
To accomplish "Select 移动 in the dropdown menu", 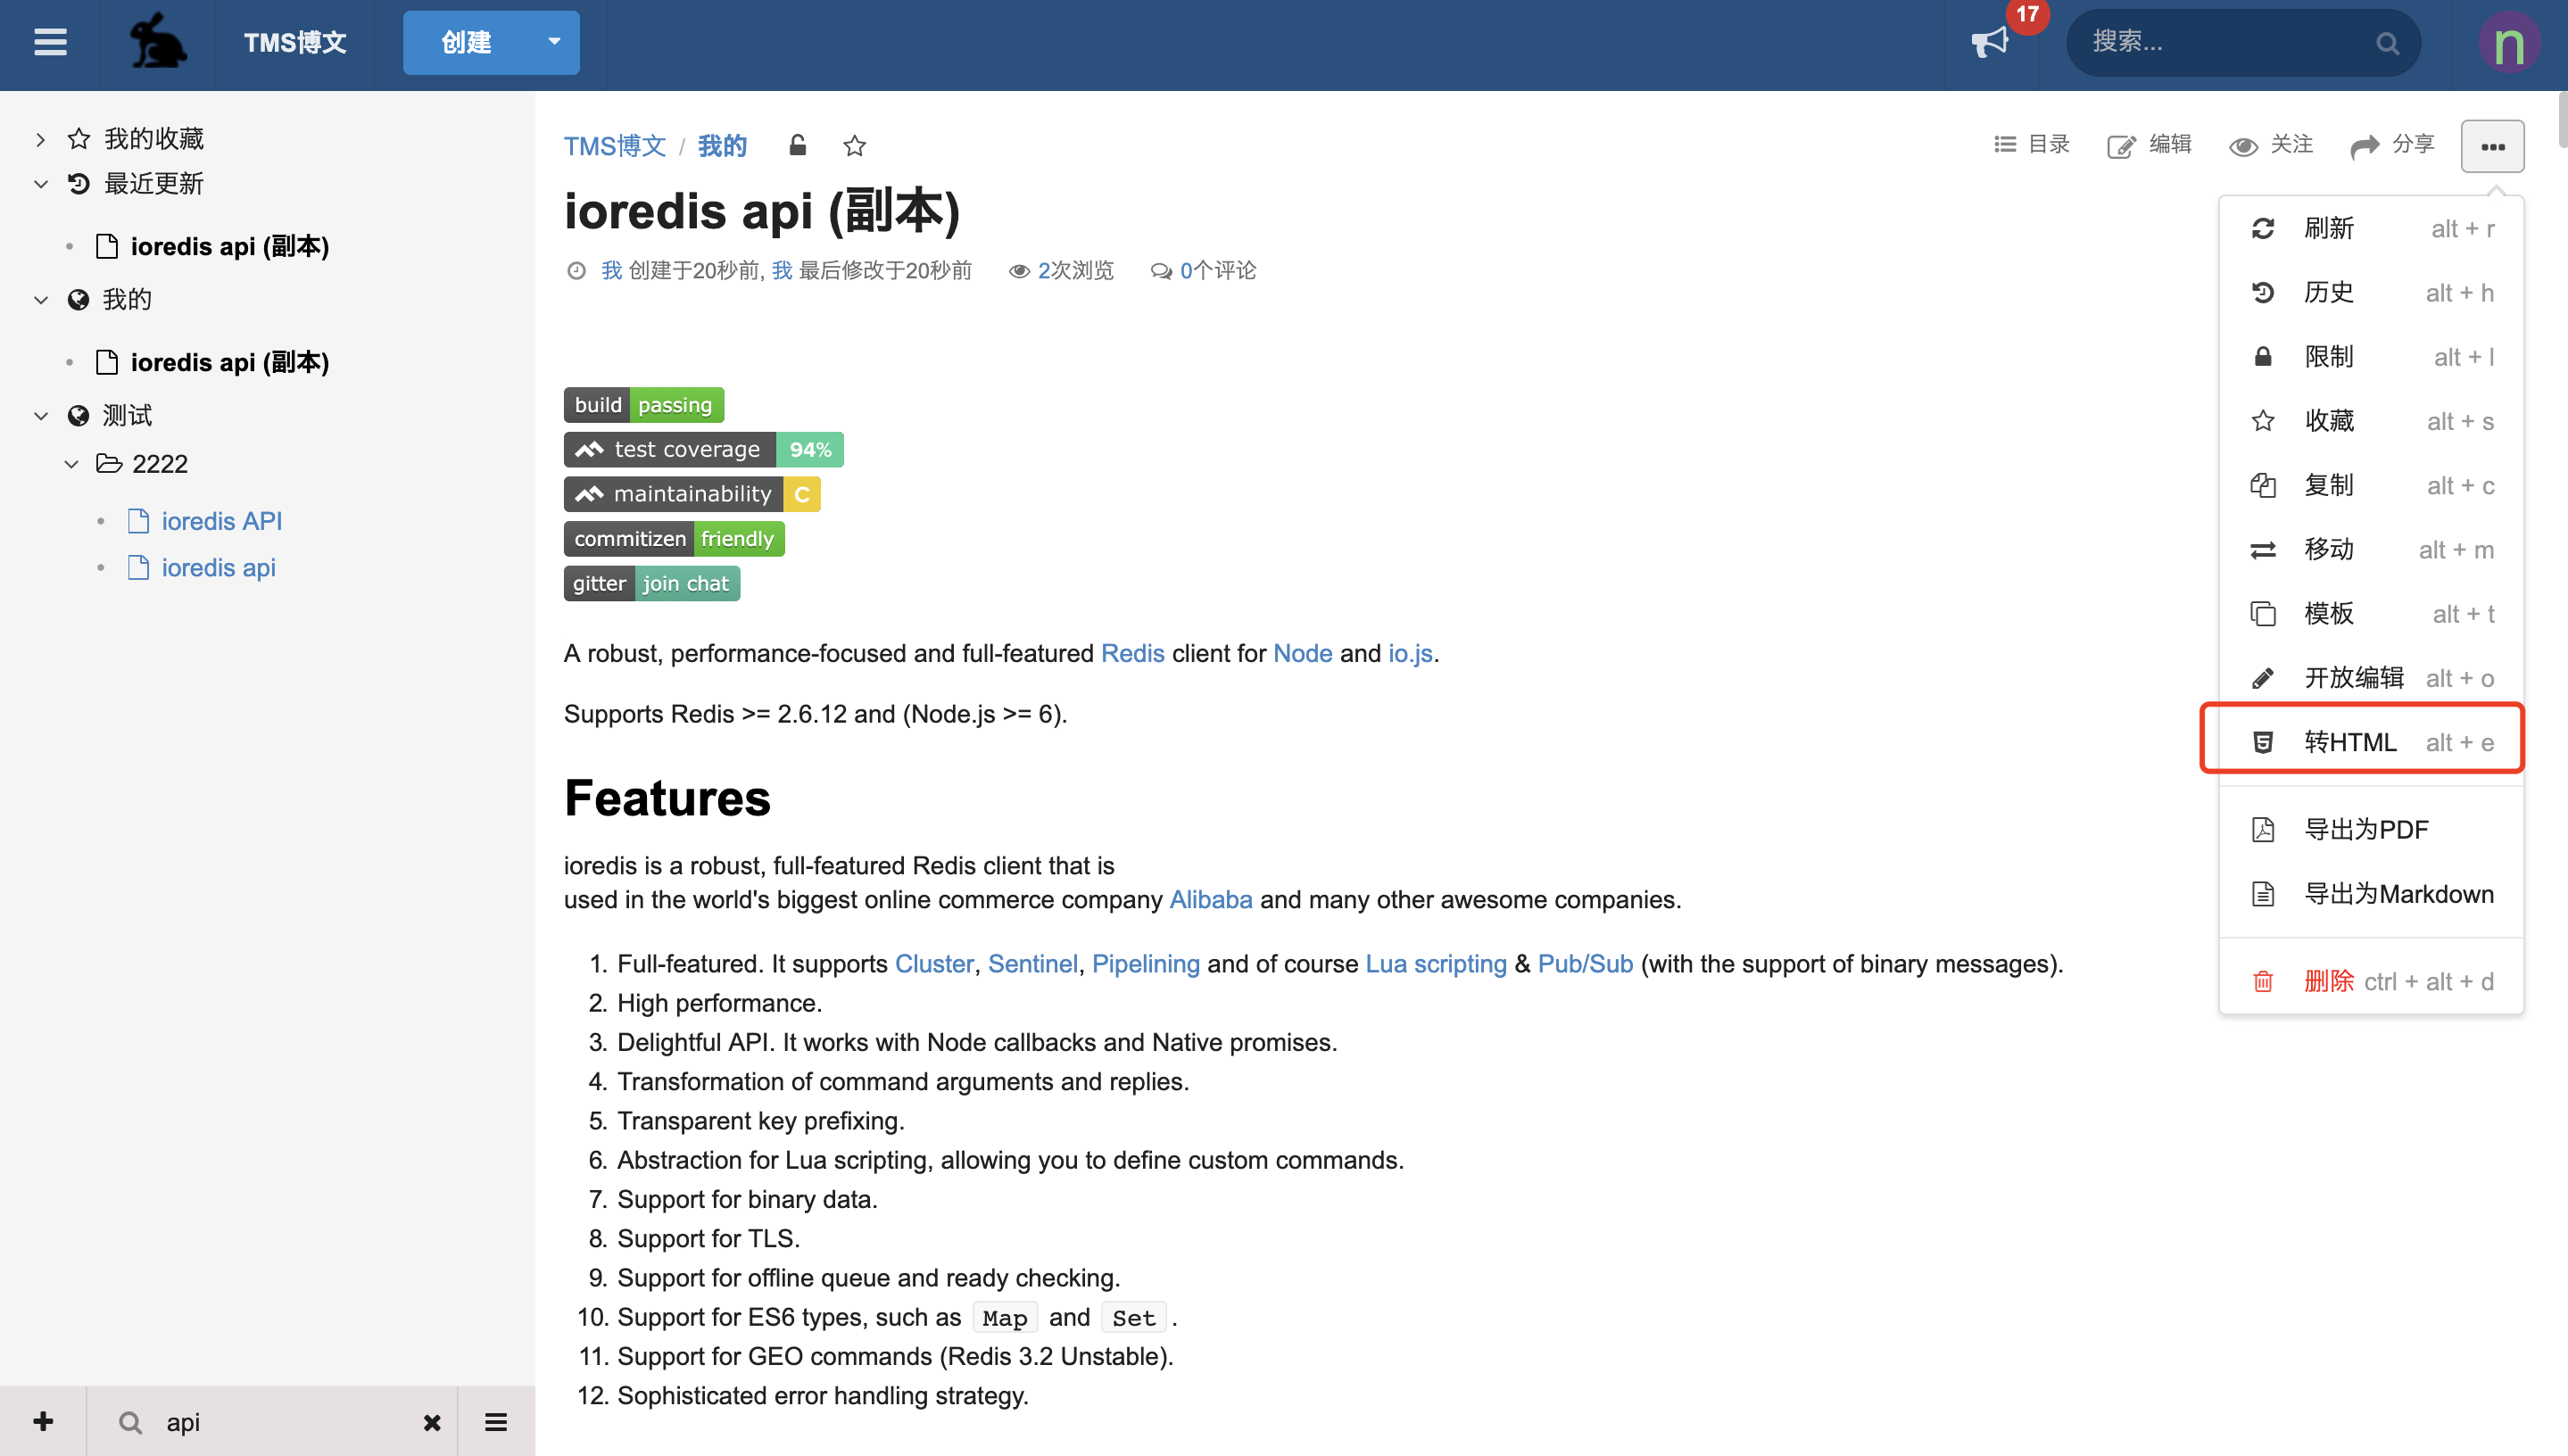I will [2371, 549].
